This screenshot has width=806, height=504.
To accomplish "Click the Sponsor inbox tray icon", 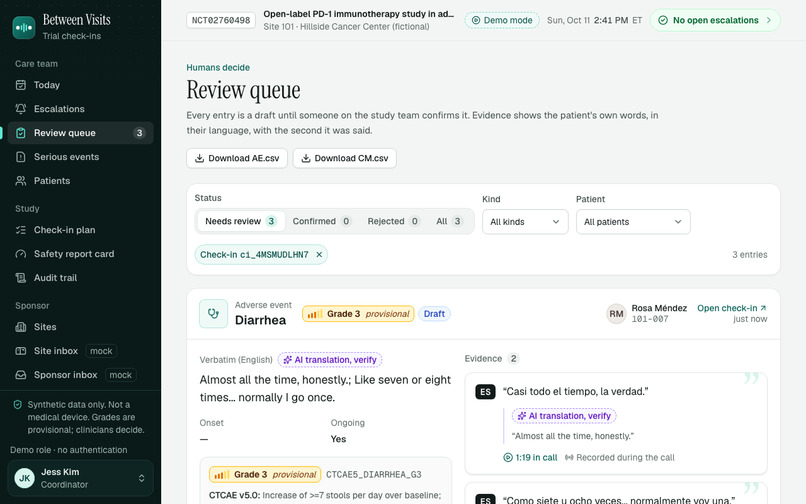I will point(21,375).
